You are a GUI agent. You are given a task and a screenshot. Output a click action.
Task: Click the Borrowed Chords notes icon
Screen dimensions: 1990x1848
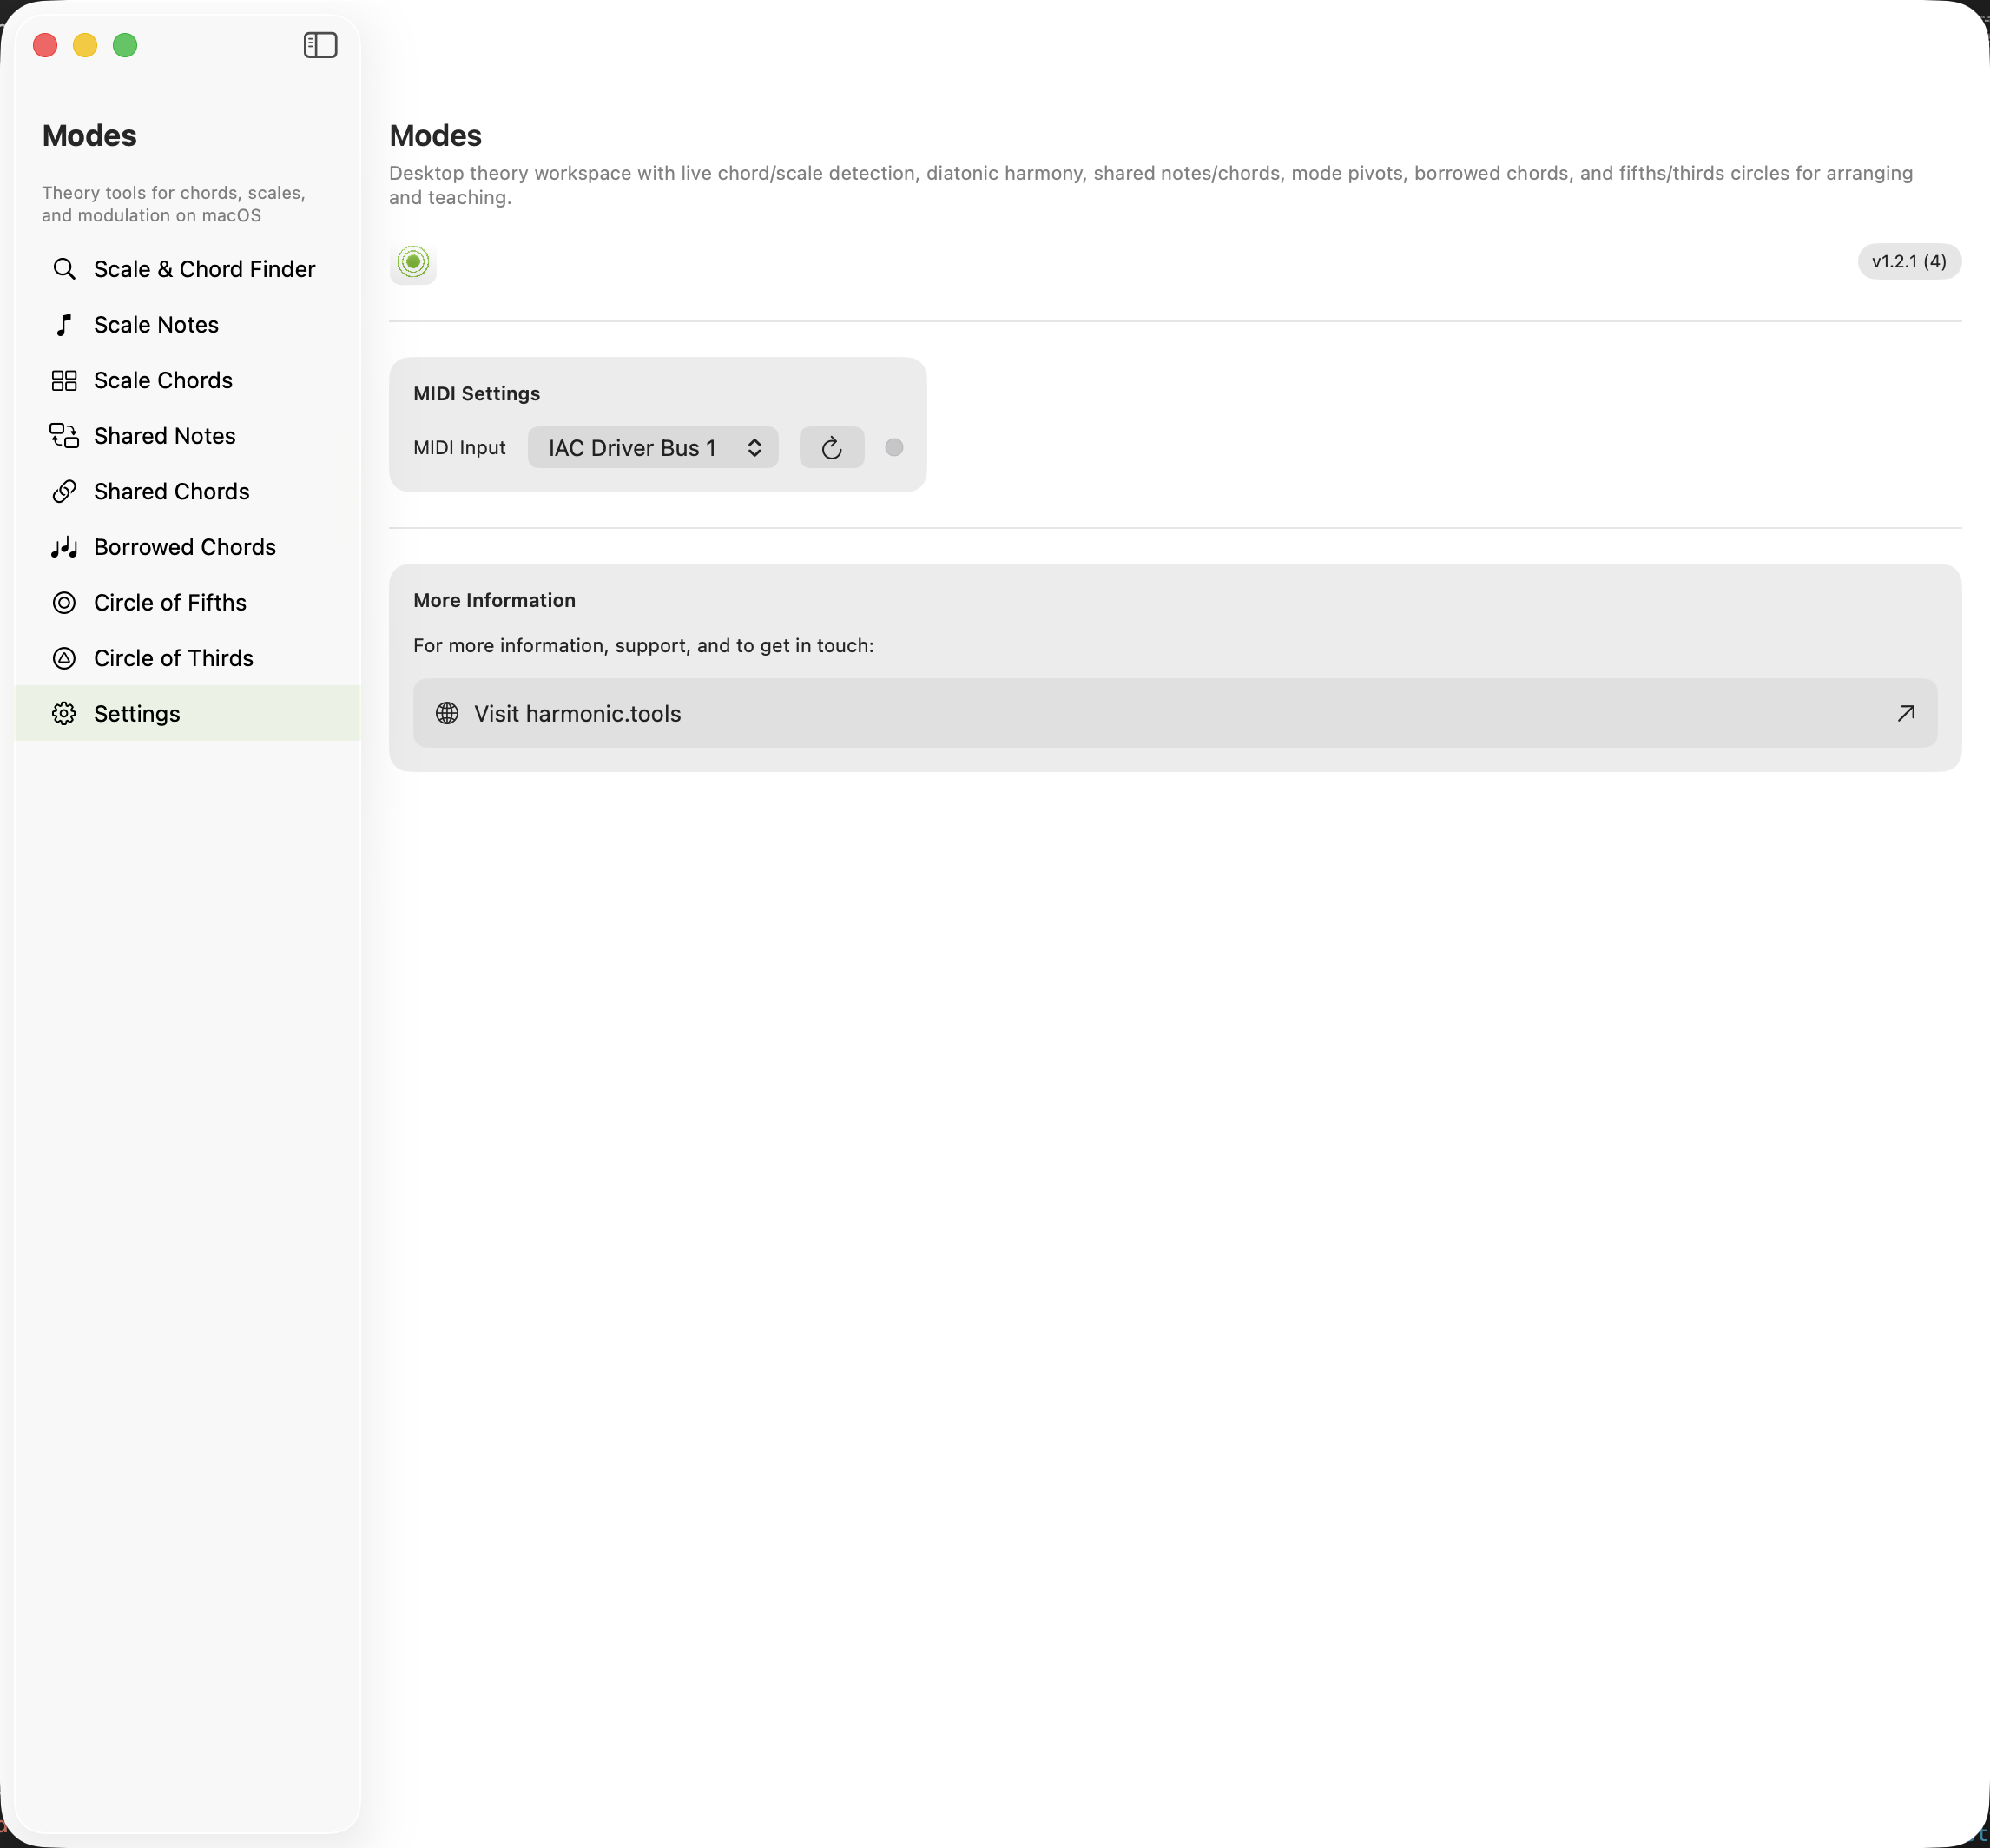64,547
